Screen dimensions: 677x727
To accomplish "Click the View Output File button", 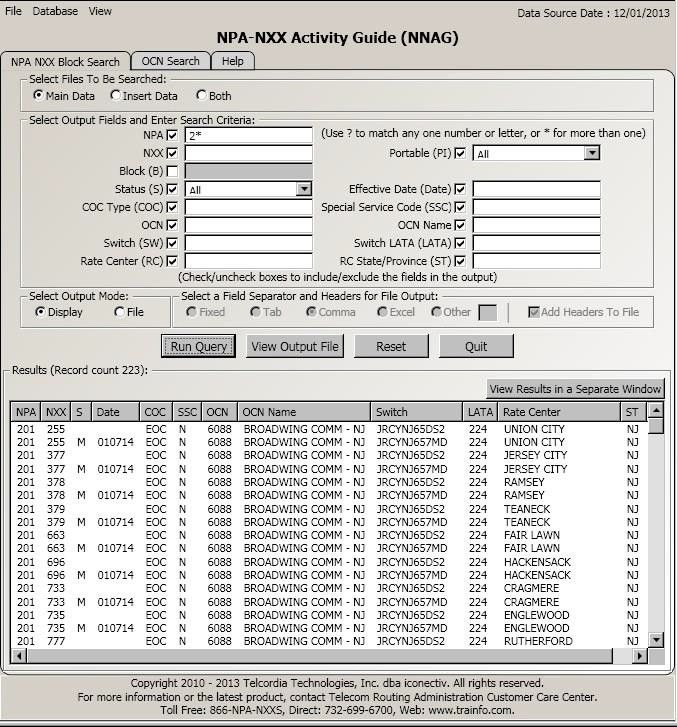I will click(295, 346).
